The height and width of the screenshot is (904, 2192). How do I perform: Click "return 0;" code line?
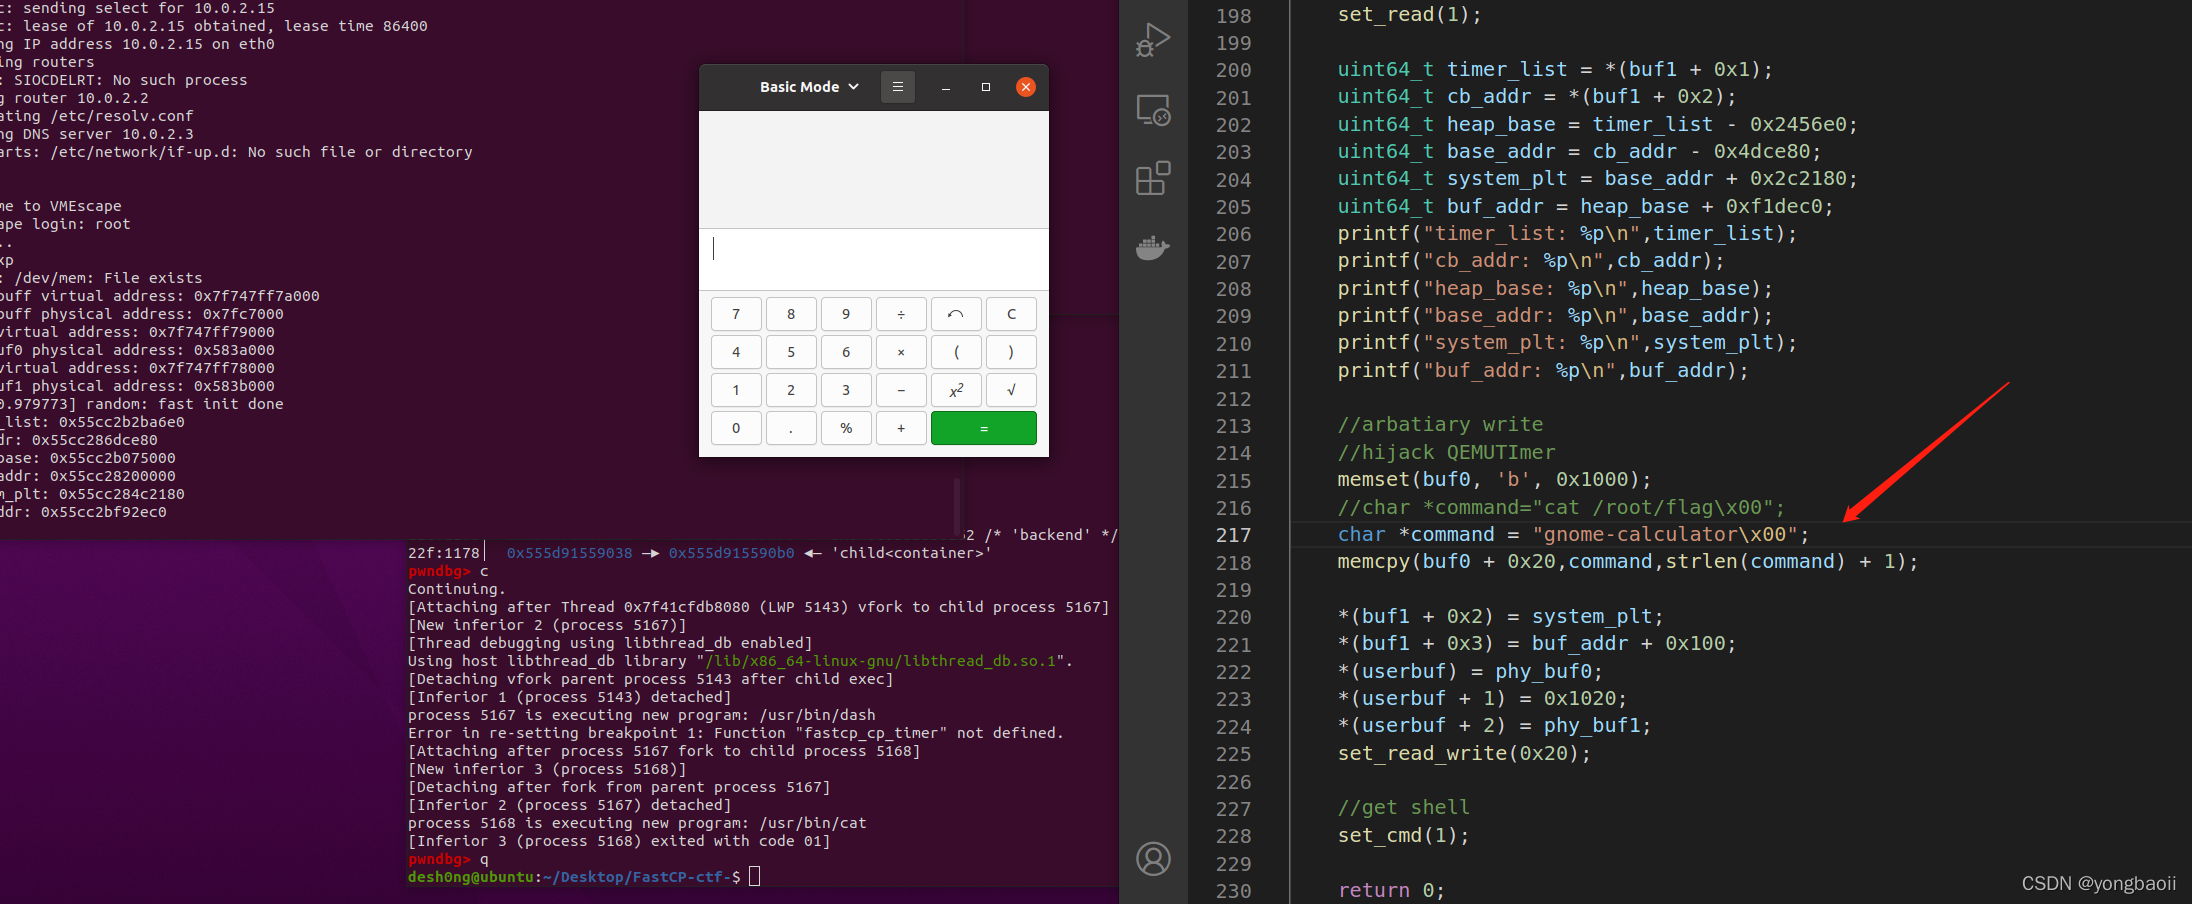pyautogui.click(x=1391, y=890)
